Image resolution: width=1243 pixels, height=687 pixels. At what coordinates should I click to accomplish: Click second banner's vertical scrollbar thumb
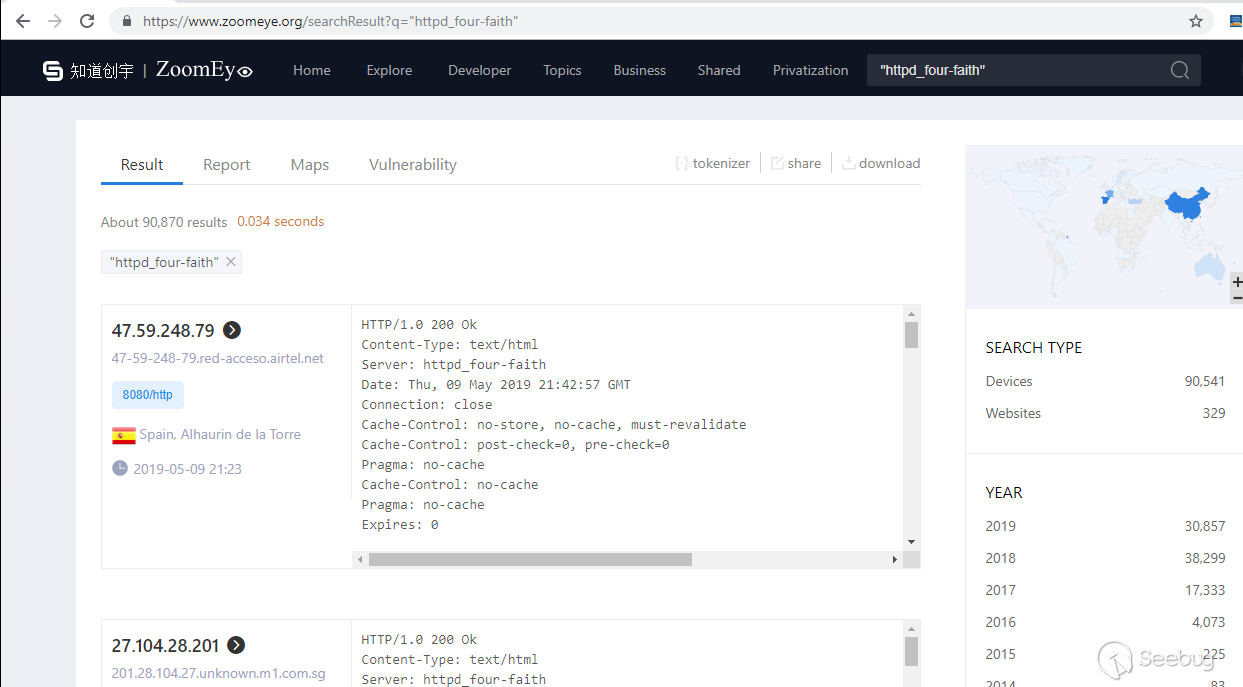pyautogui.click(x=911, y=652)
